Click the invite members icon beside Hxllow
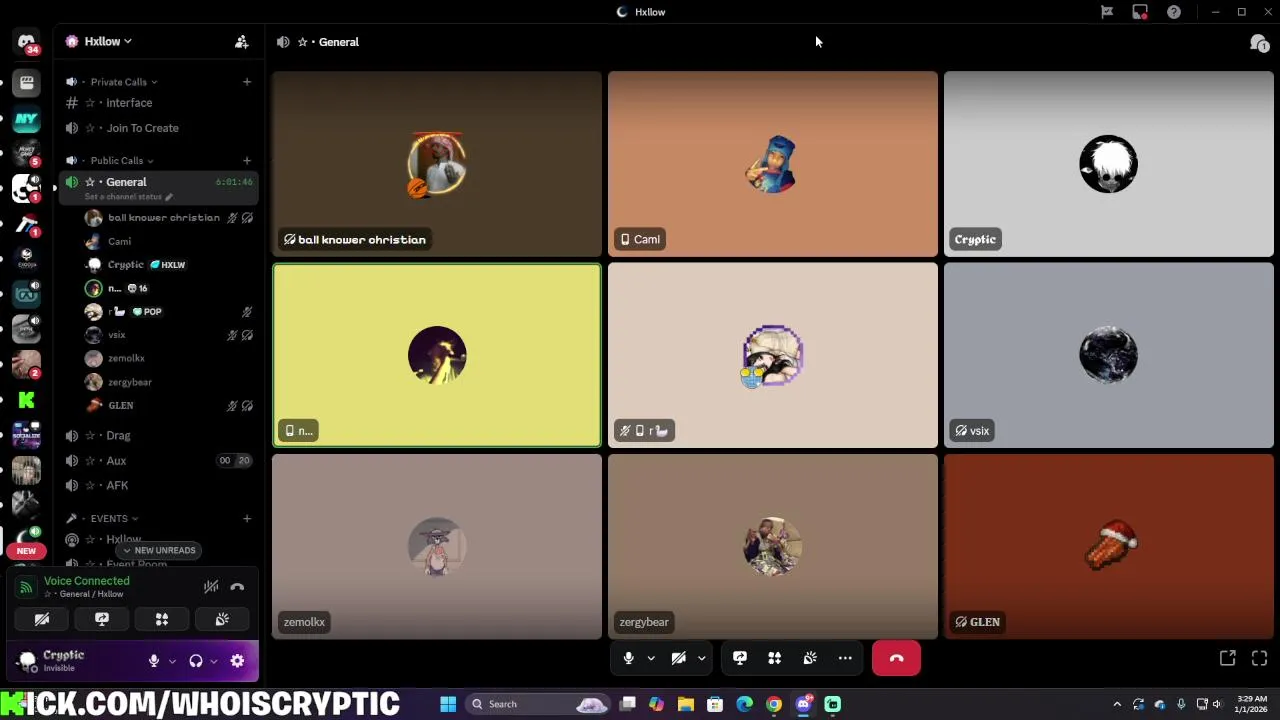Image resolution: width=1280 pixels, height=720 pixels. [241, 42]
